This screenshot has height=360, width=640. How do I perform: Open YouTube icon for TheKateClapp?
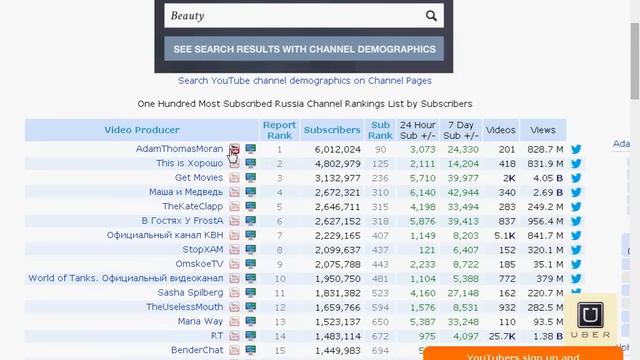click(x=234, y=207)
